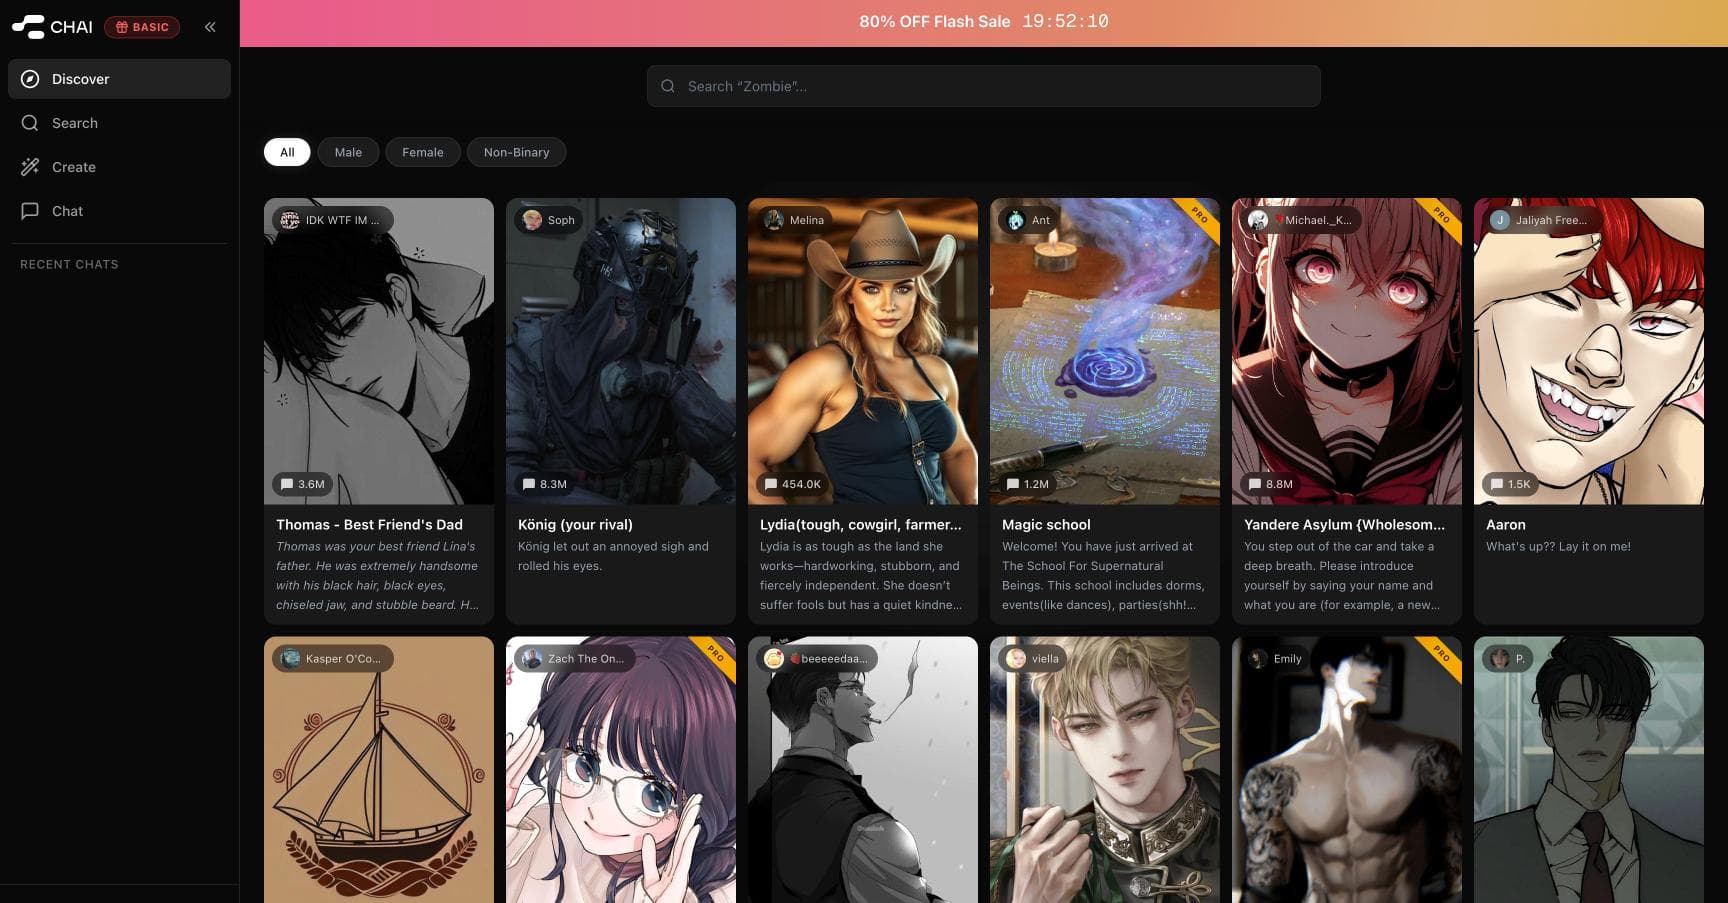This screenshot has width=1728, height=903.
Task: Click the 454.0K chat count badge
Action: coord(793,484)
